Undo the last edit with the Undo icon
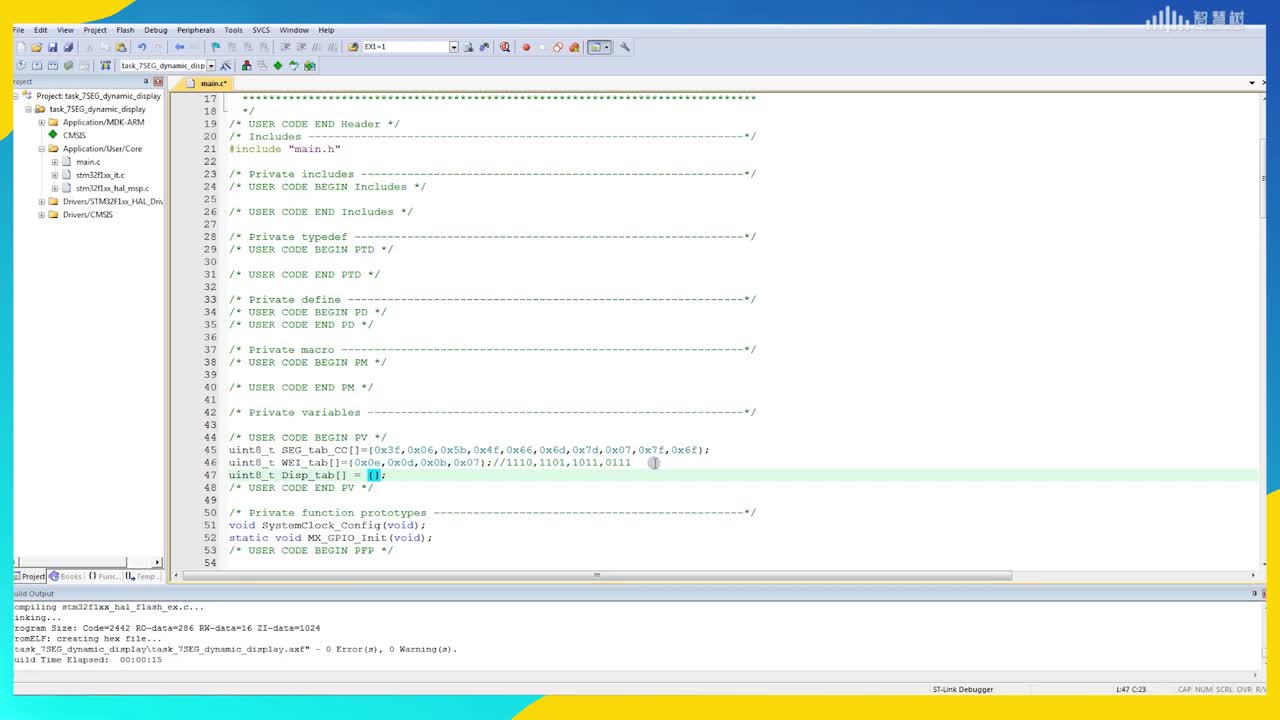 (142, 47)
